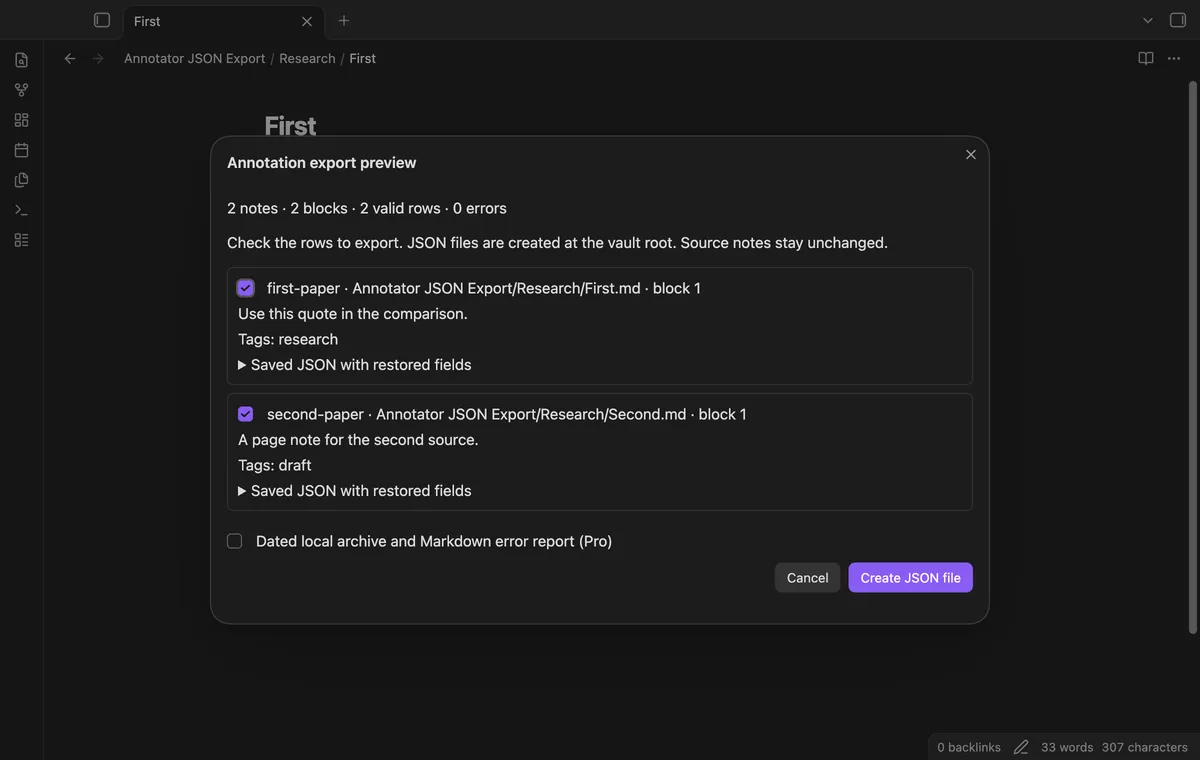1200x760 pixels.
Task: Switch to reading view book icon
Action: pos(1146,58)
